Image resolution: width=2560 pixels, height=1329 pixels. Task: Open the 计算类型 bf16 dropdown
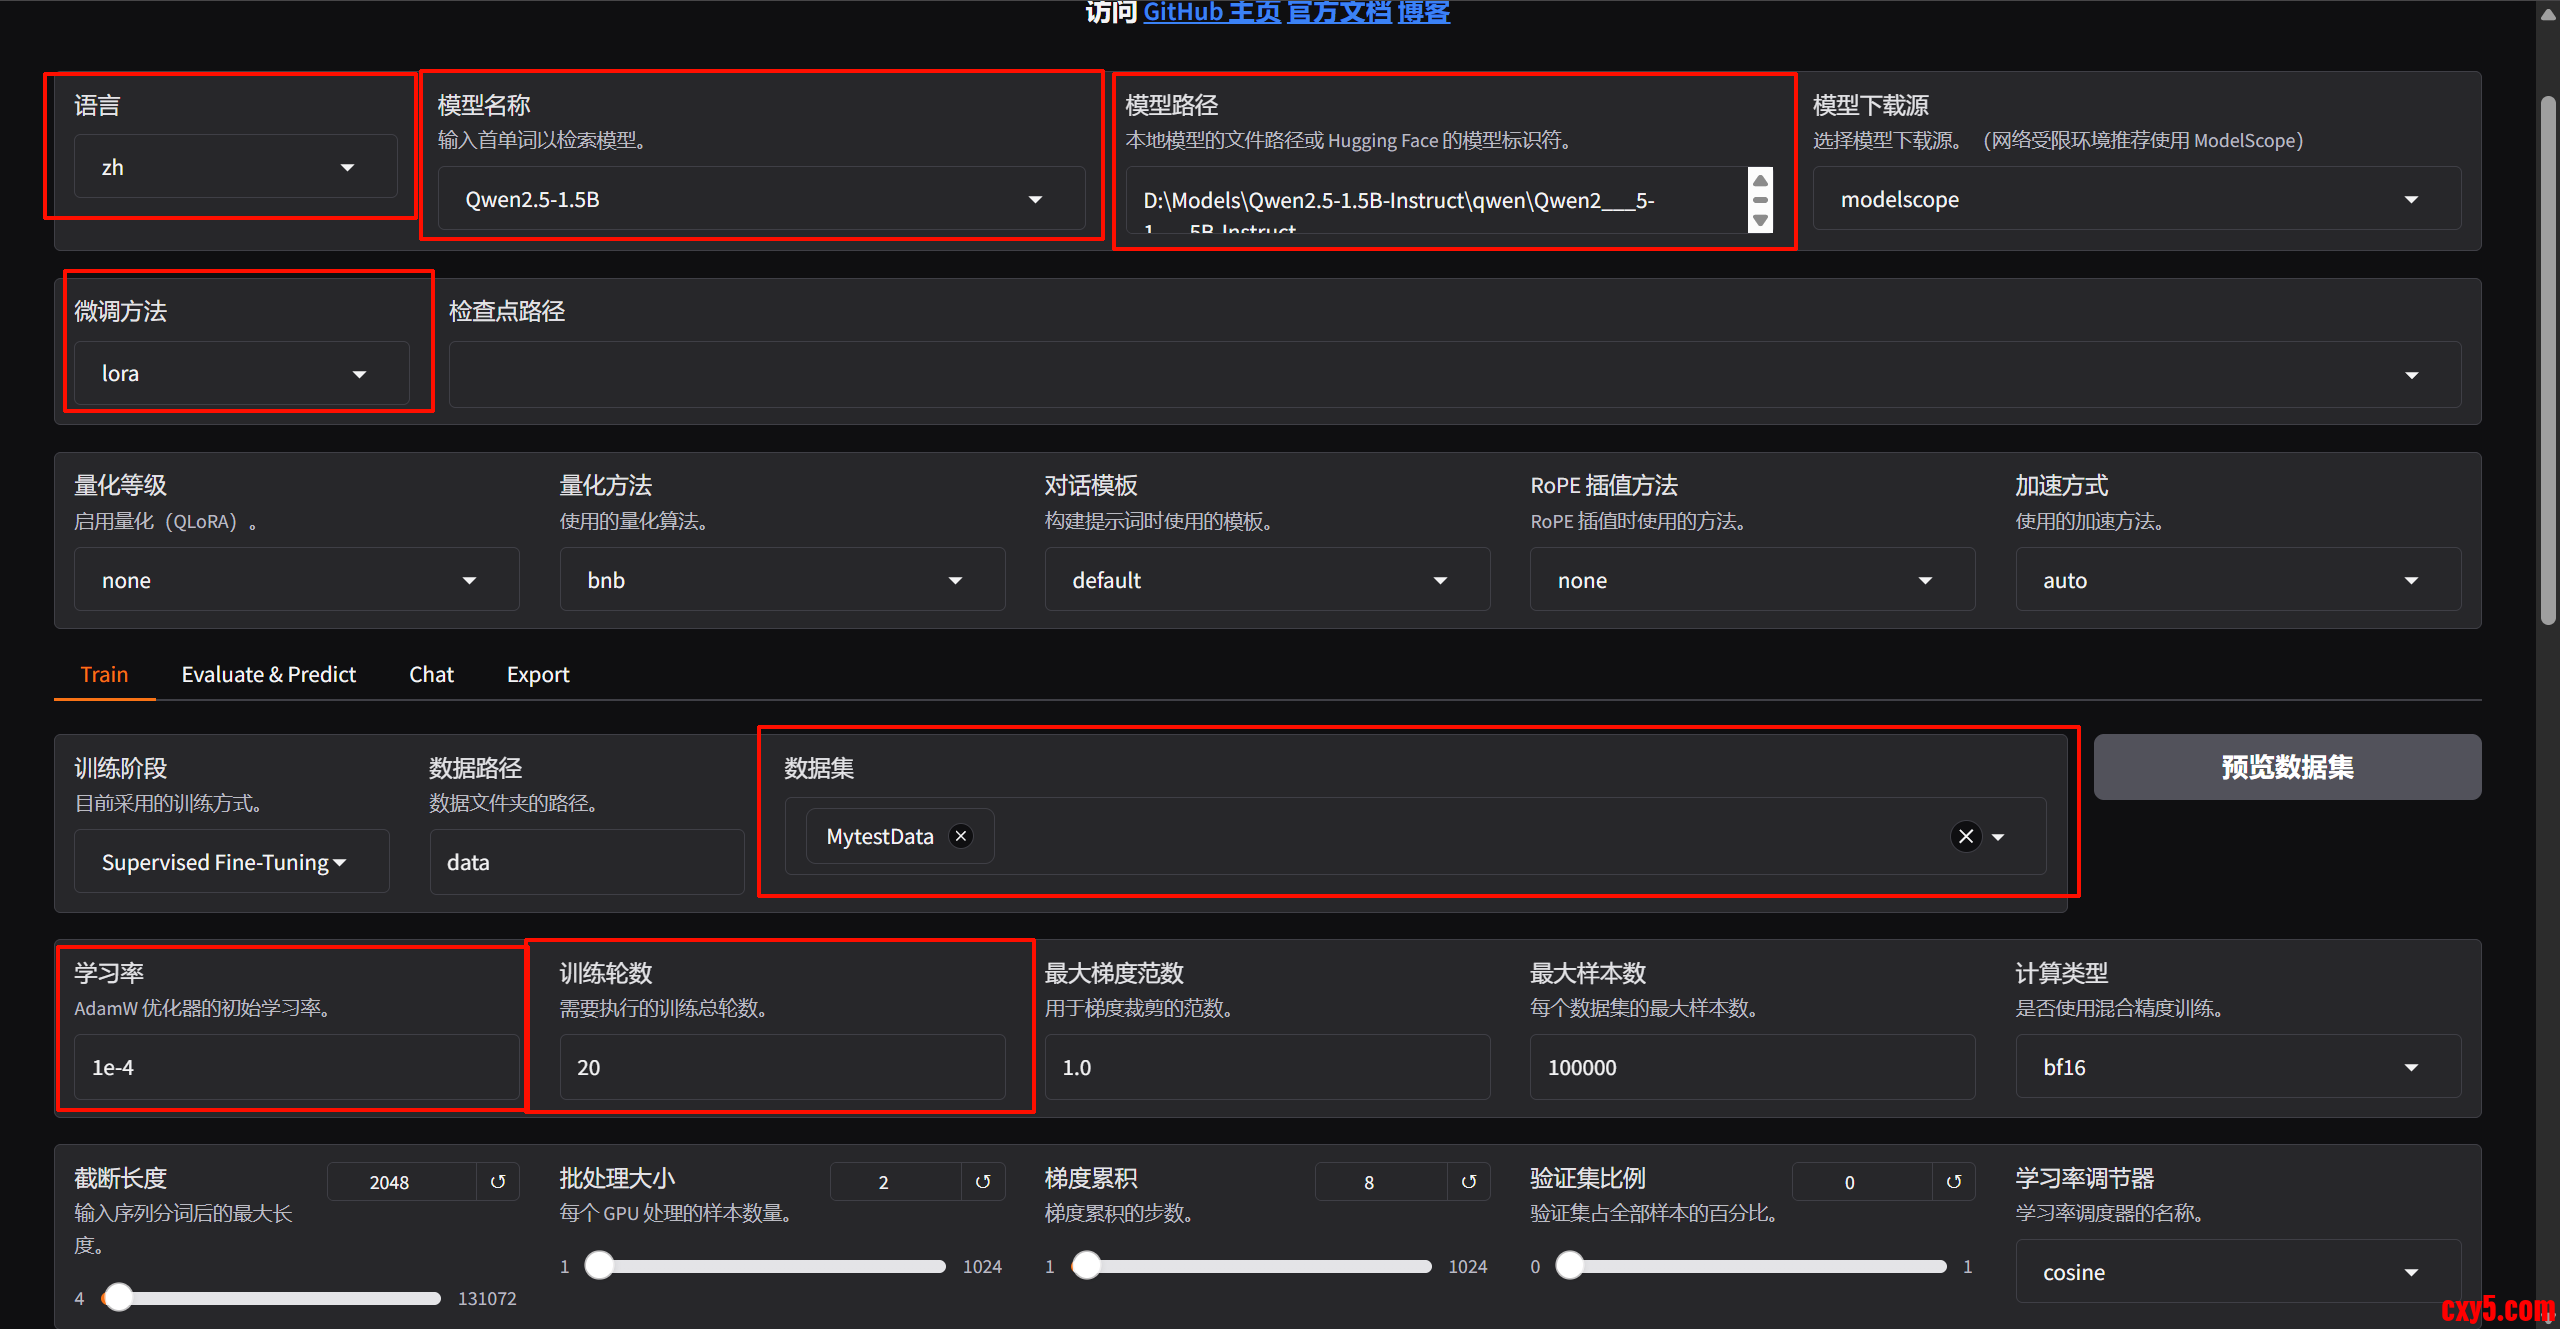2237,1067
